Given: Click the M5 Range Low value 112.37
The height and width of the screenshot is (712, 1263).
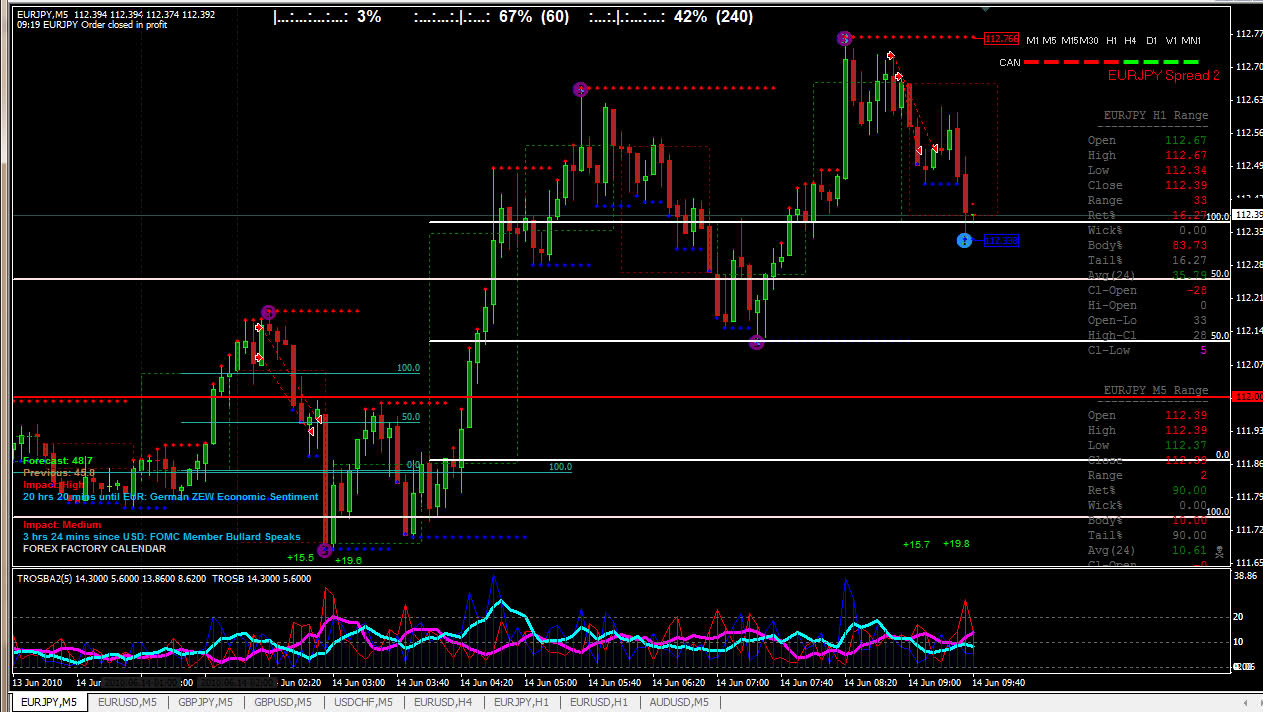Looking at the screenshot, I should click(1187, 445).
